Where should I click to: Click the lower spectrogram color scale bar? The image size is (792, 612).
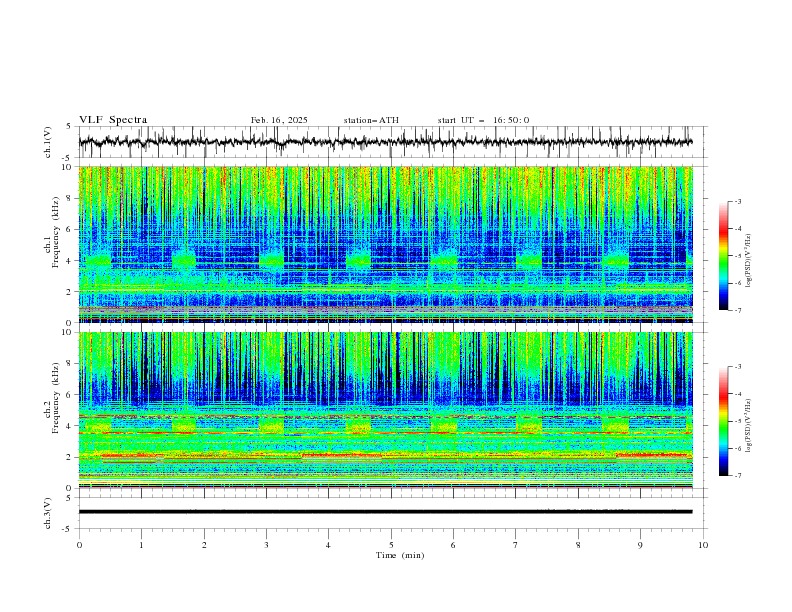coord(723,421)
